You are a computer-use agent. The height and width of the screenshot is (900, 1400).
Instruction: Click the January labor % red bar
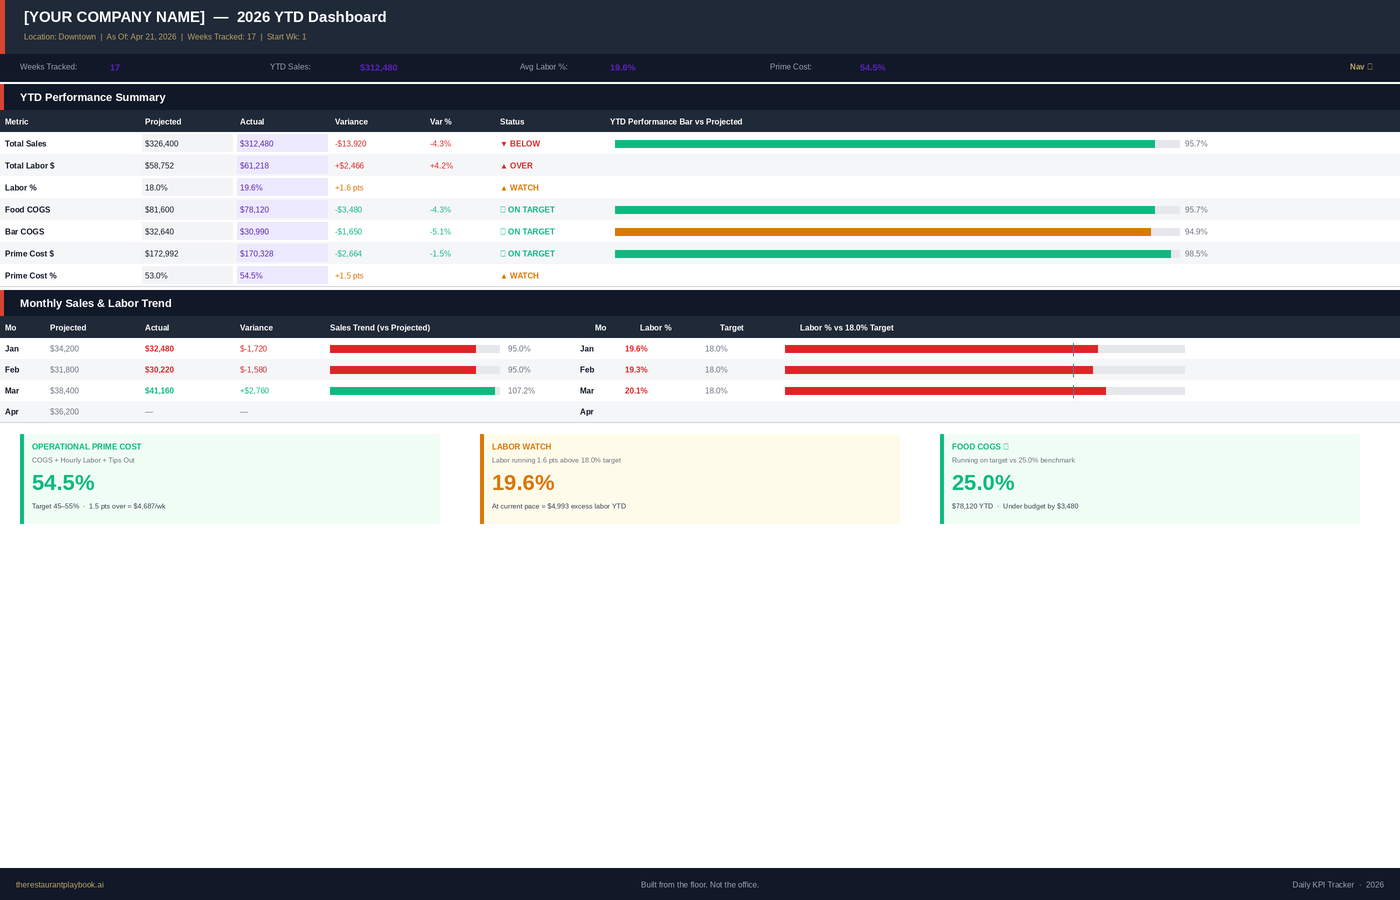coord(941,349)
